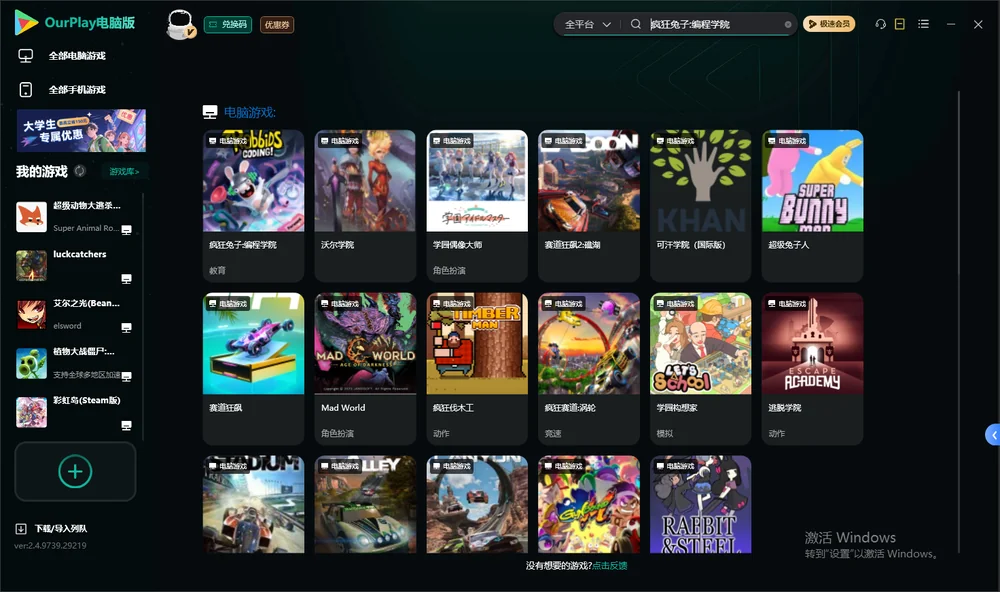Open the 超级兔子人 game card
Screen dimensions: 1000x592
pyautogui.click(x=812, y=205)
